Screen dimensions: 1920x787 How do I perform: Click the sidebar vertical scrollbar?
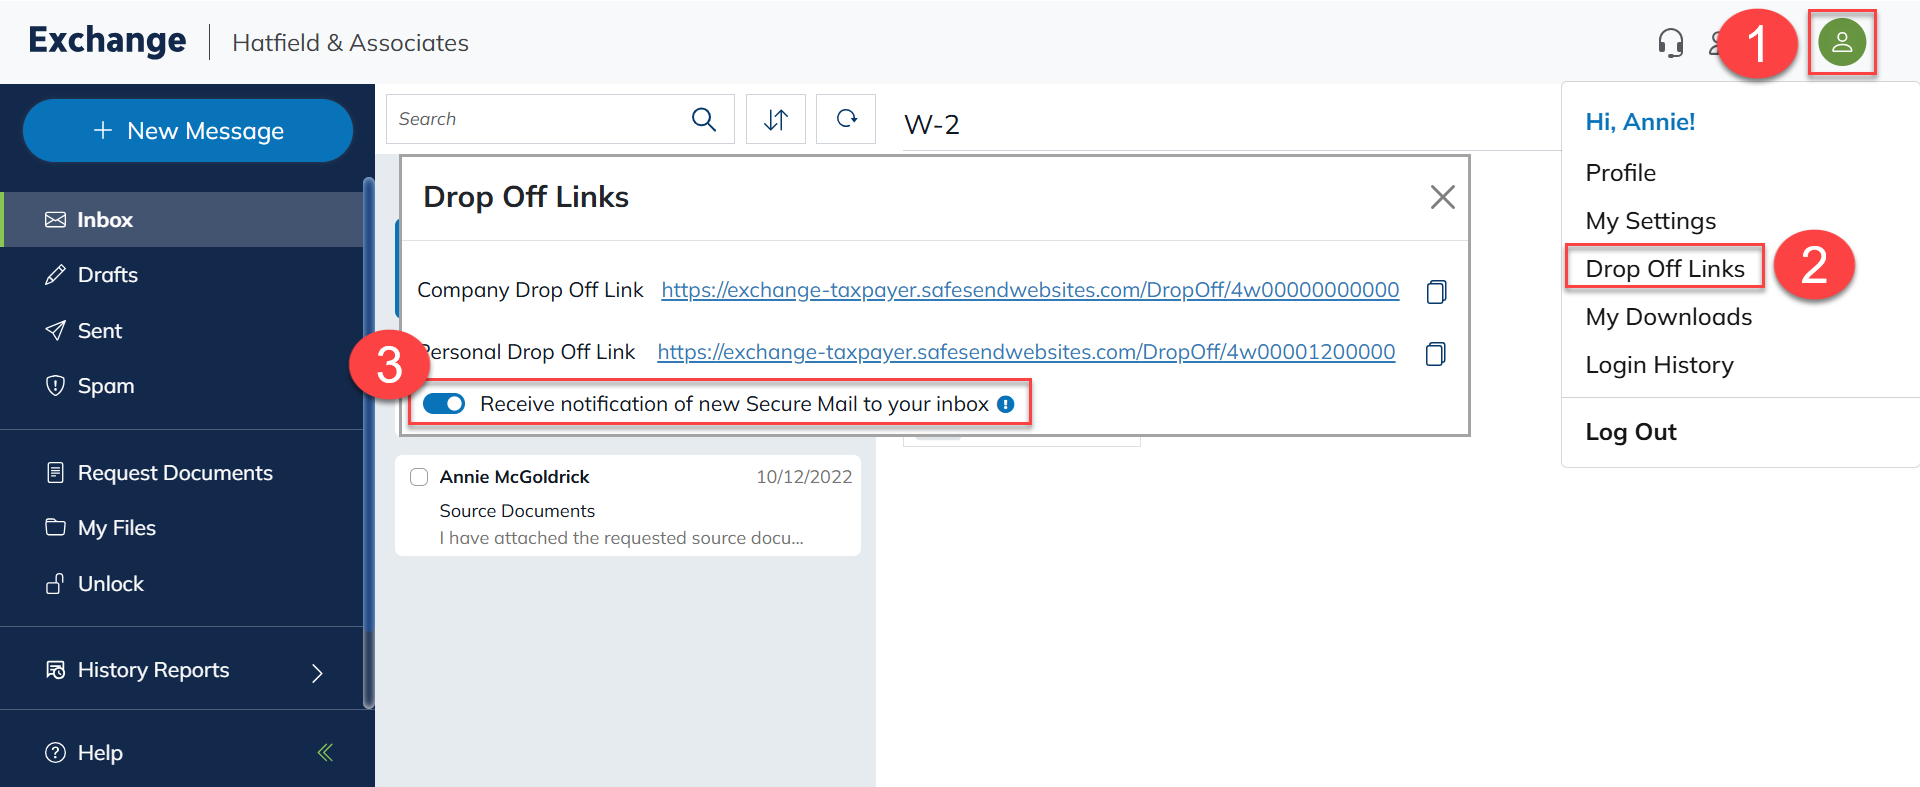(x=368, y=440)
